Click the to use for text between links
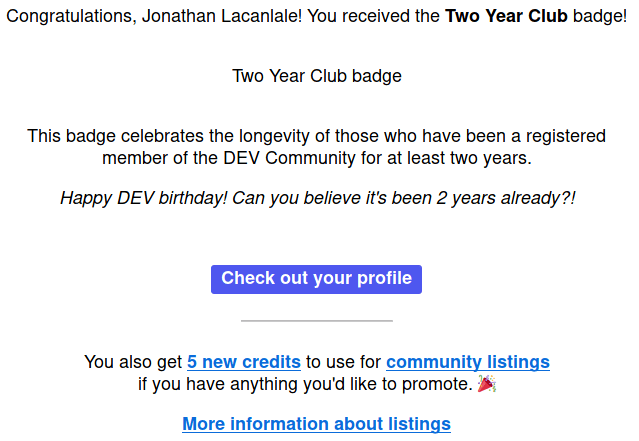This screenshot has height=441, width=639. (x=343, y=362)
